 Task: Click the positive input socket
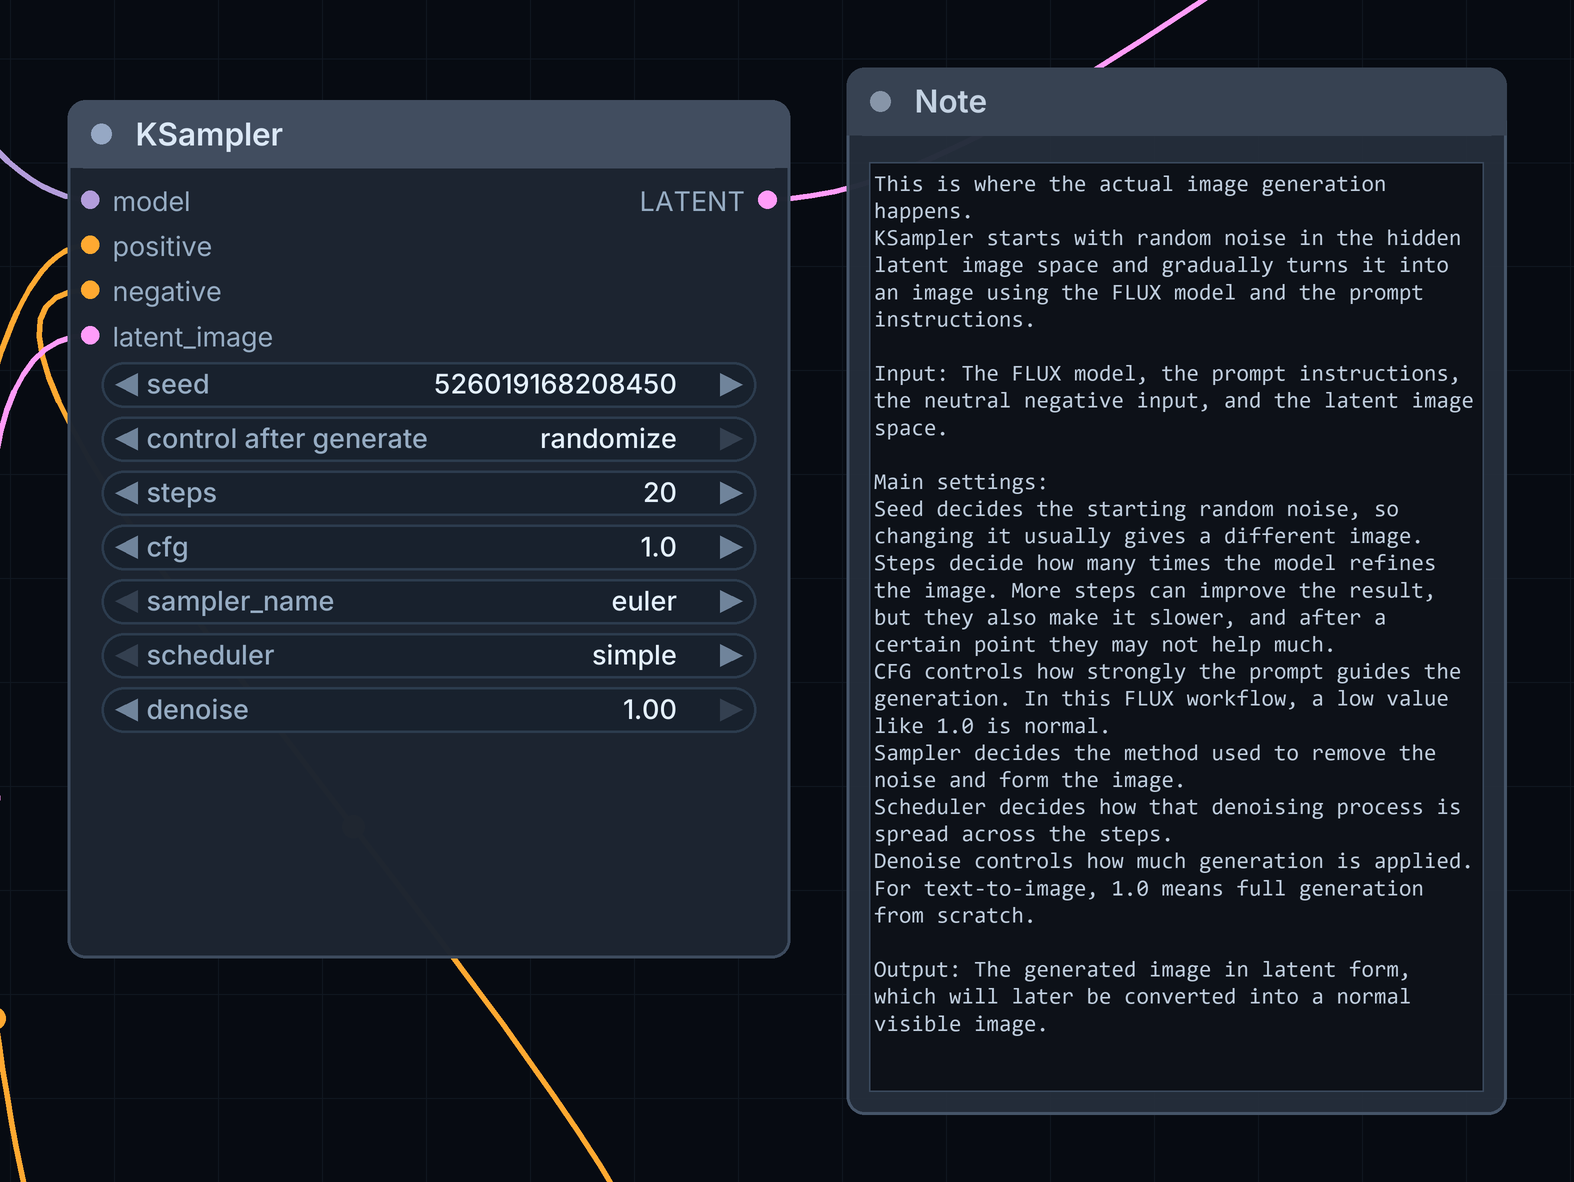[91, 245]
